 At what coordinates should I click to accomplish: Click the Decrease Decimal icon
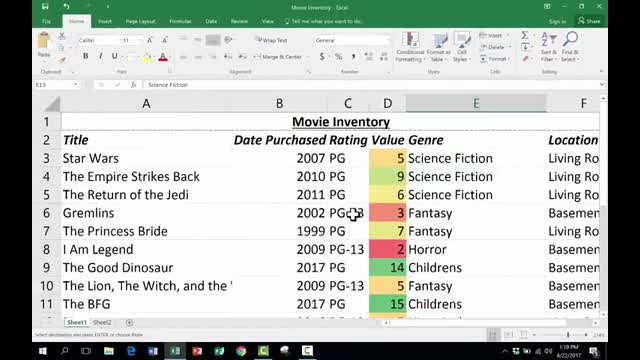(384, 57)
